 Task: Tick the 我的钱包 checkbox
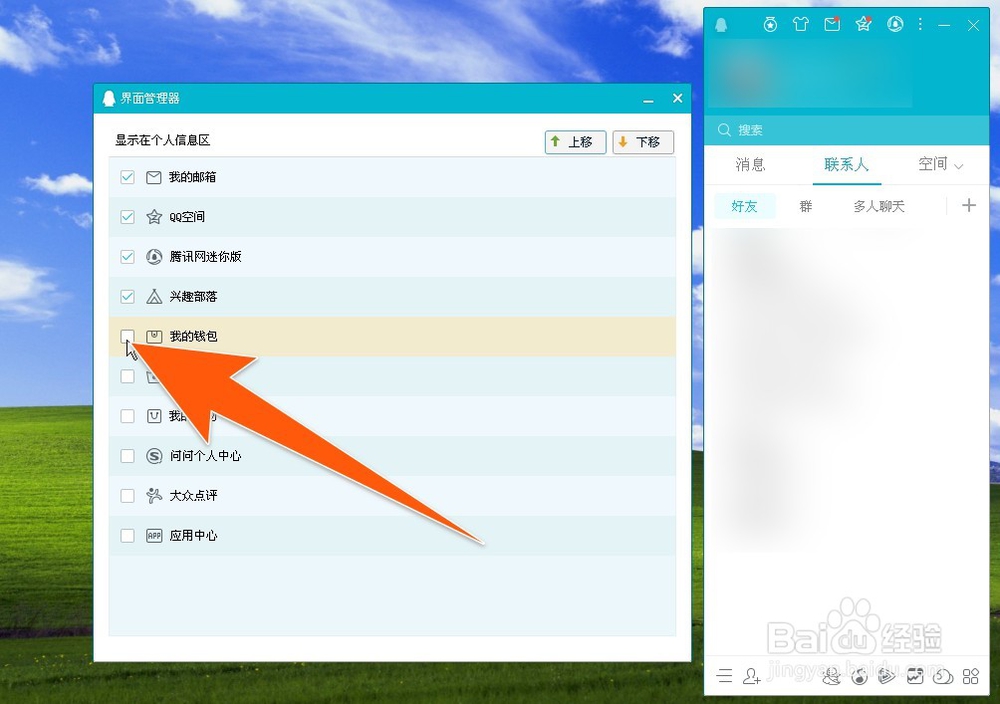pyautogui.click(x=128, y=336)
